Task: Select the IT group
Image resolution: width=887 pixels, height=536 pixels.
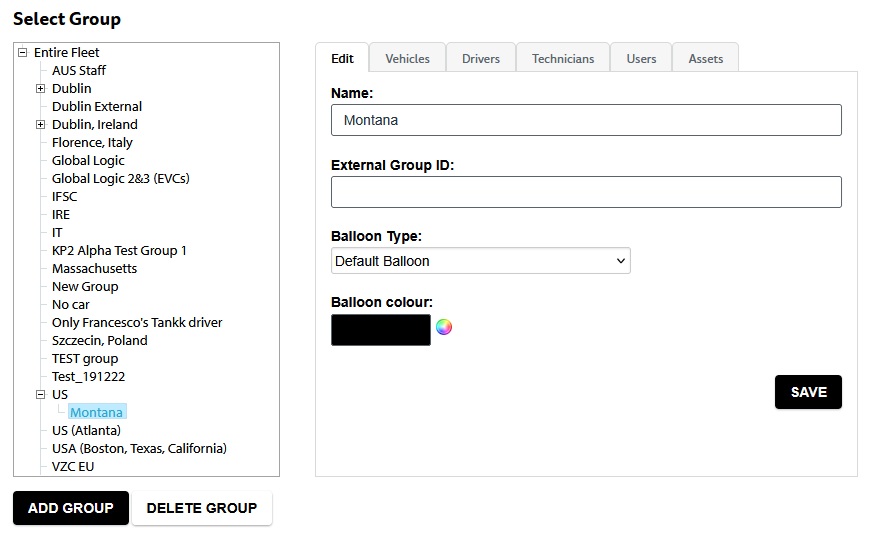Action: [57, 233]
